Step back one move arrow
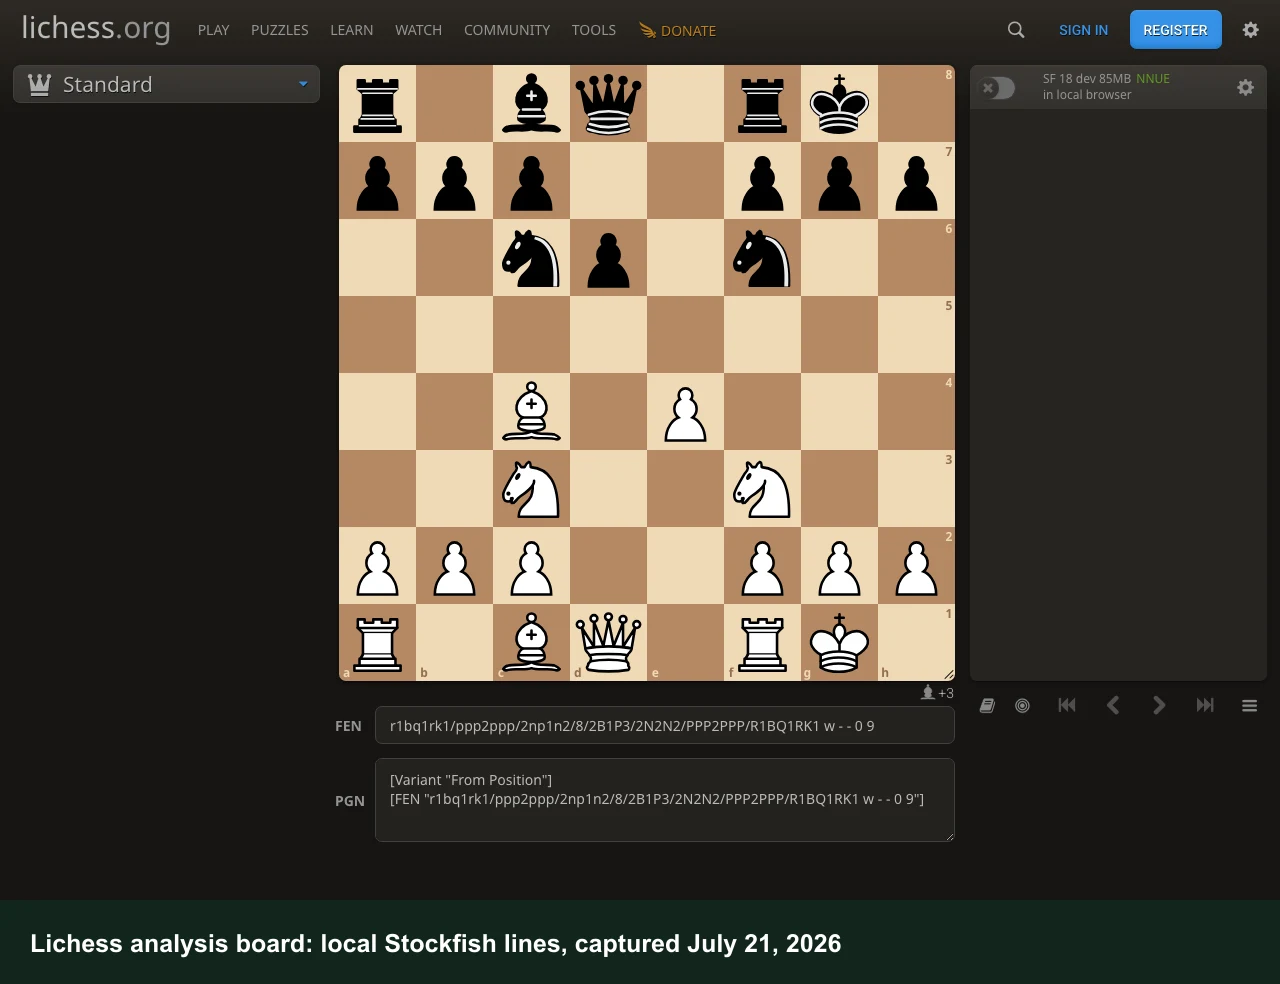 (1113, 705)
